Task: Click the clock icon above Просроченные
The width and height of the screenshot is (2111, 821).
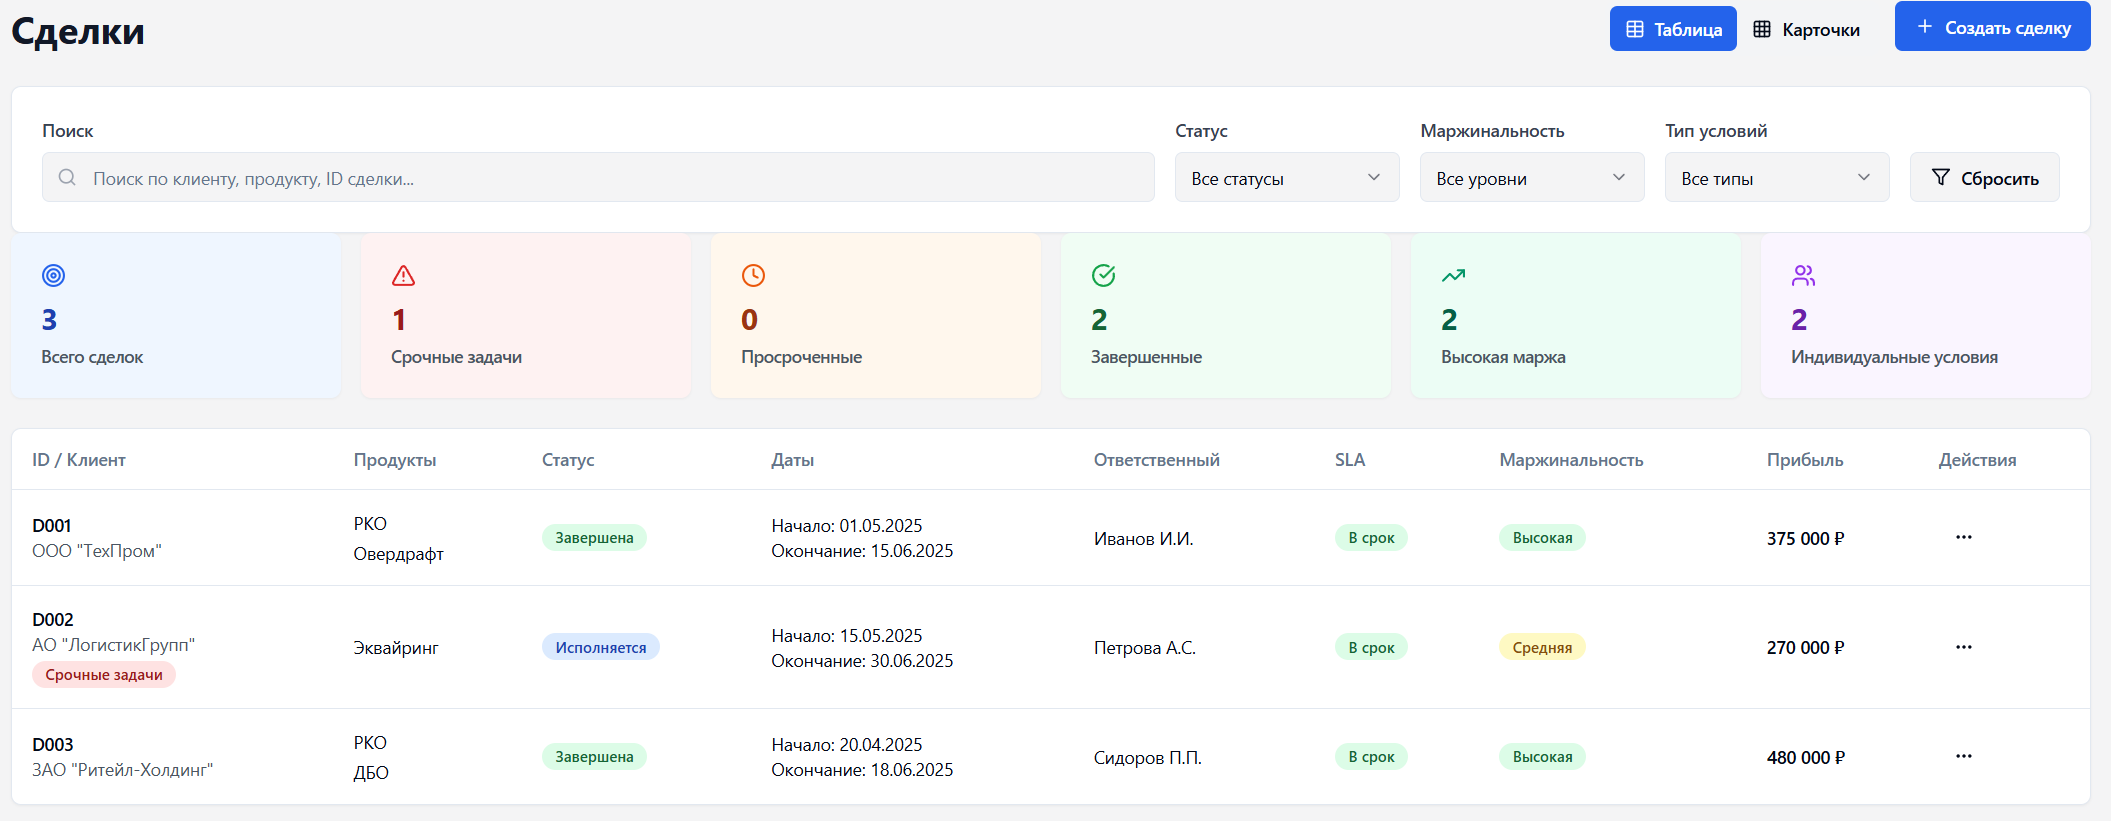Action: pos(753,275)
